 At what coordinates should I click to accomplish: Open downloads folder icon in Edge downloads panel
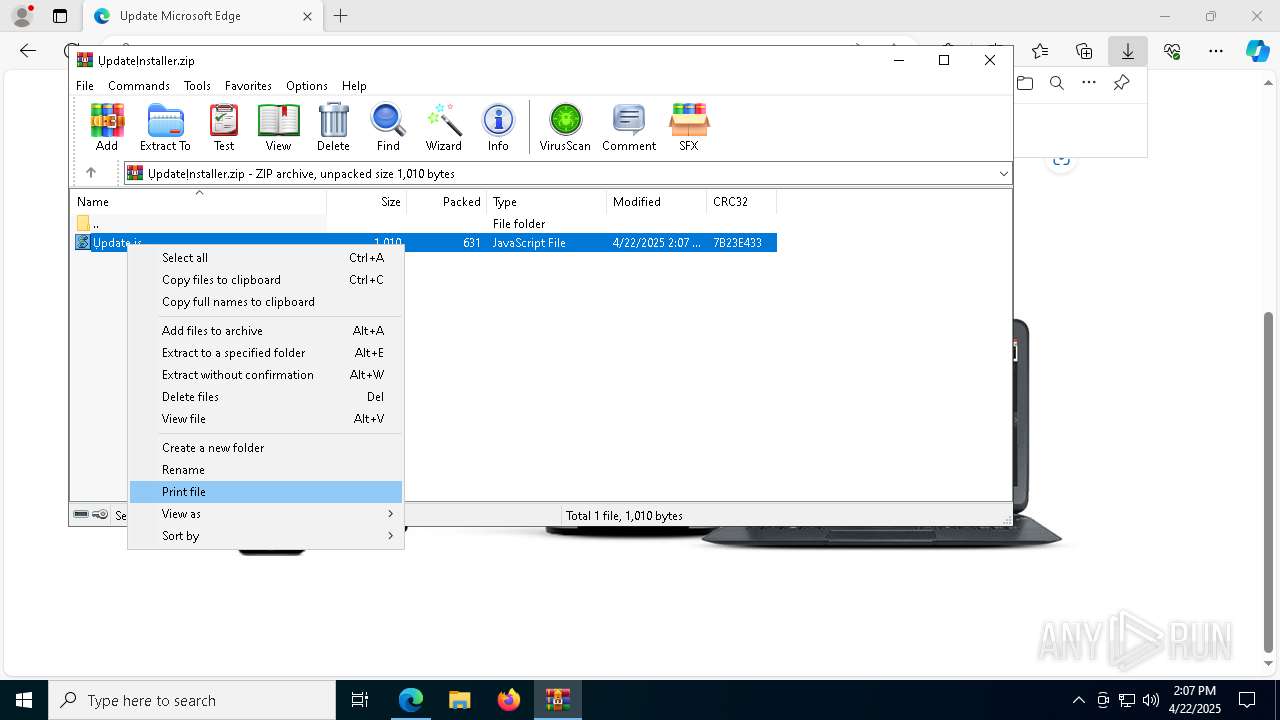pos(1025,83)
